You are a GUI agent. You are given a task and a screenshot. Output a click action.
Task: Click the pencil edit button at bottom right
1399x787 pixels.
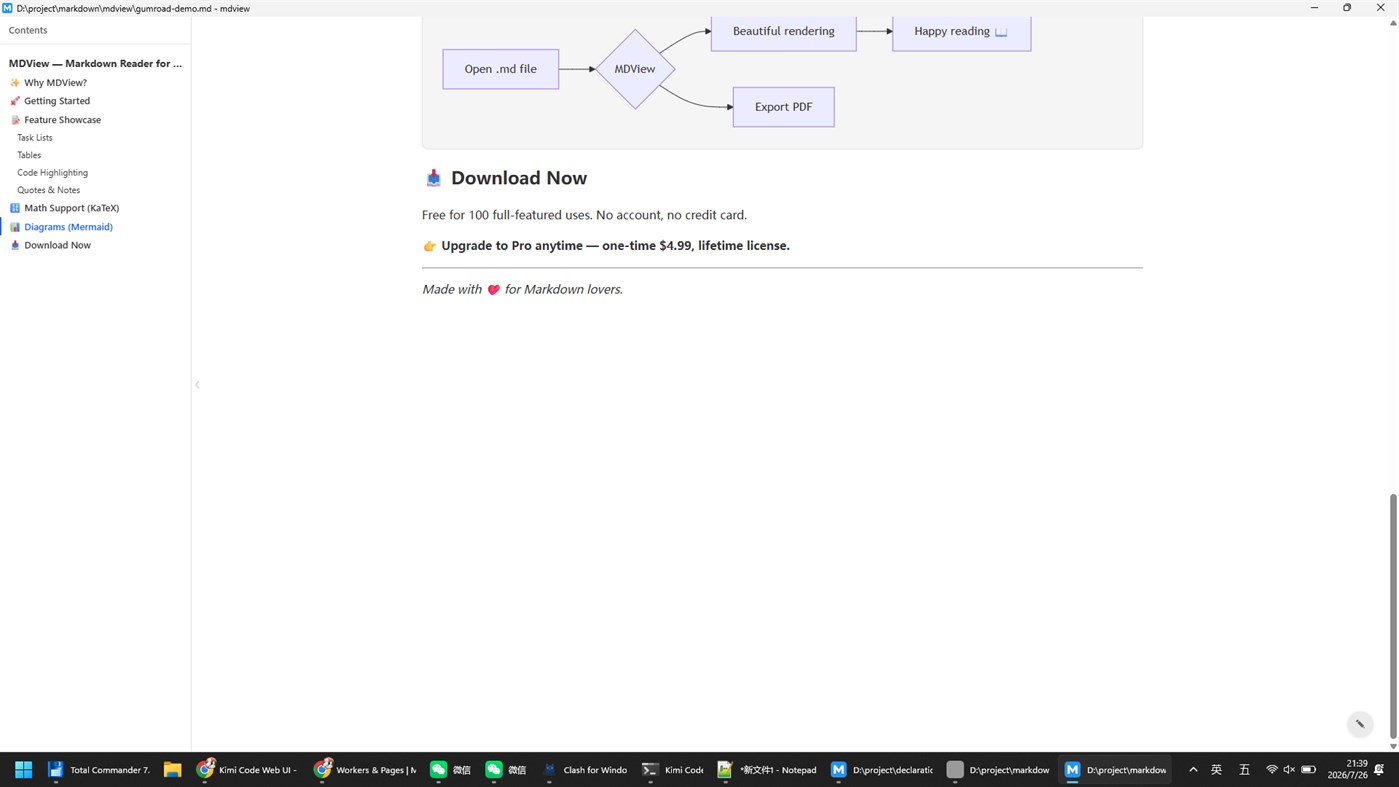point(1360,724)
